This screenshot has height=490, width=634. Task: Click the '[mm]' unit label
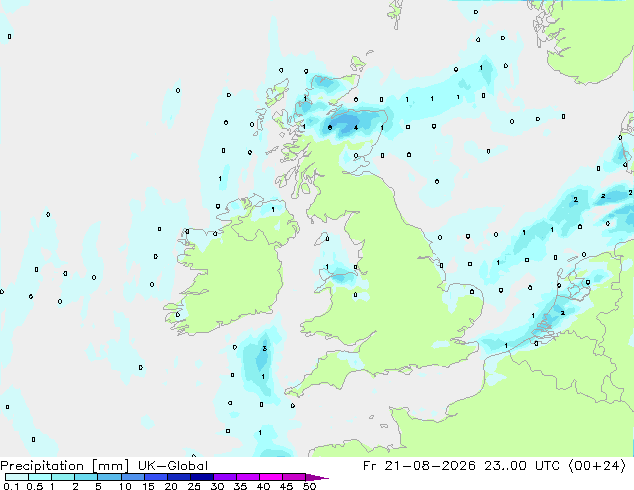(x=110, y=466)
